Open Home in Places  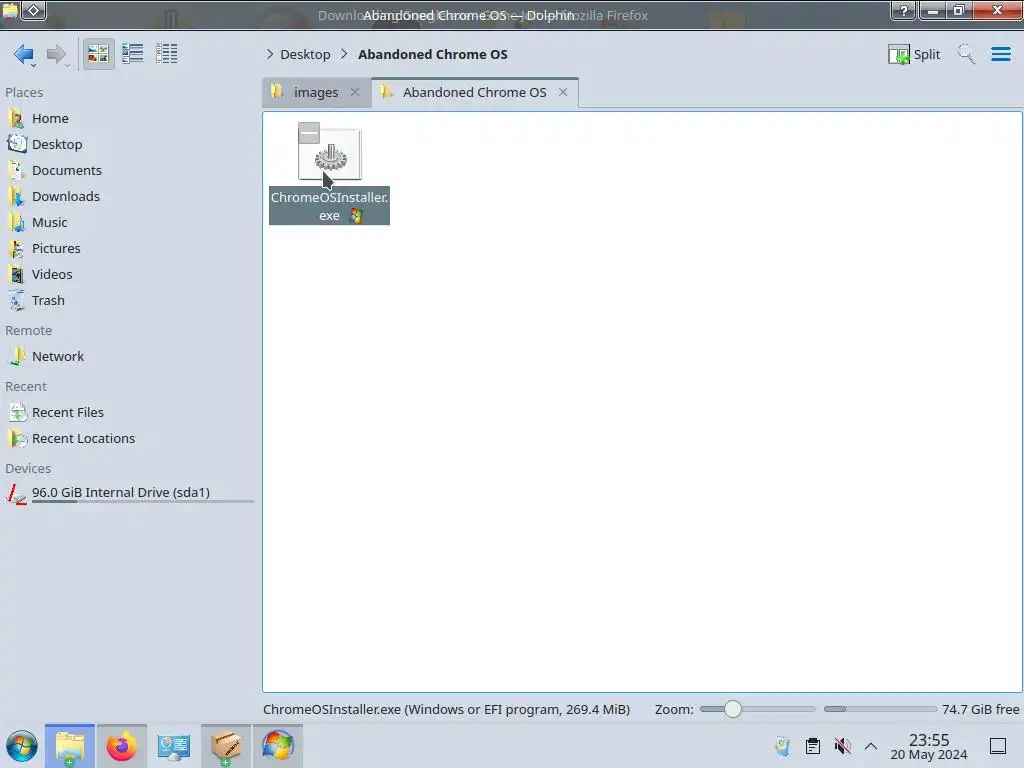tap(50, 118)
